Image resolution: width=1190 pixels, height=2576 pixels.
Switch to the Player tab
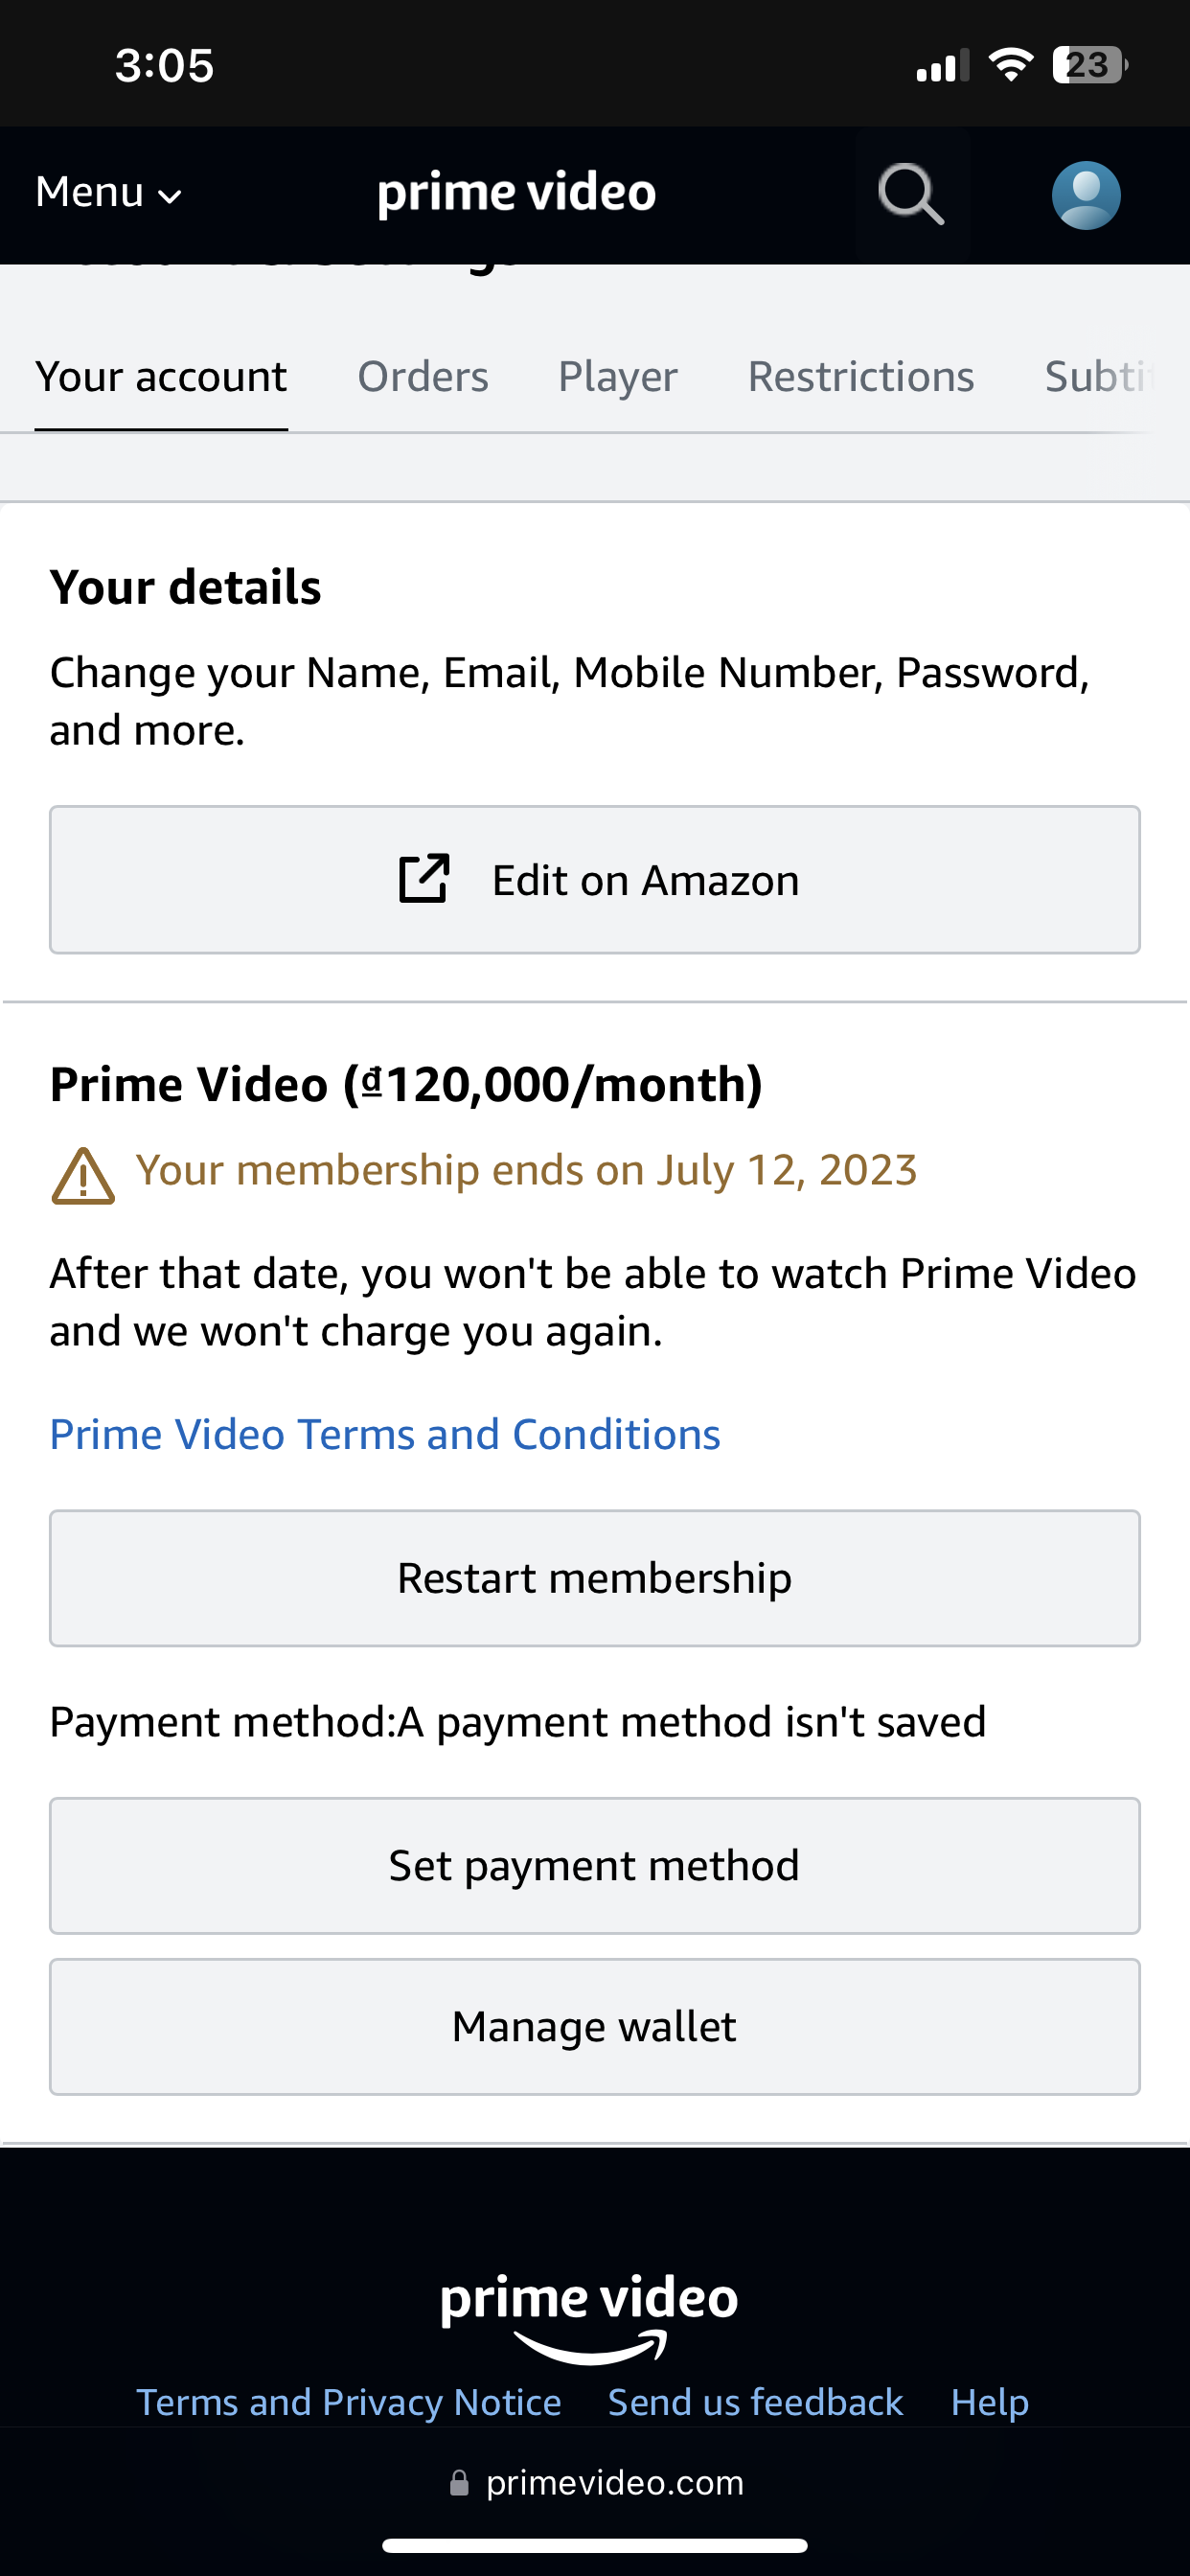point(617,377)
